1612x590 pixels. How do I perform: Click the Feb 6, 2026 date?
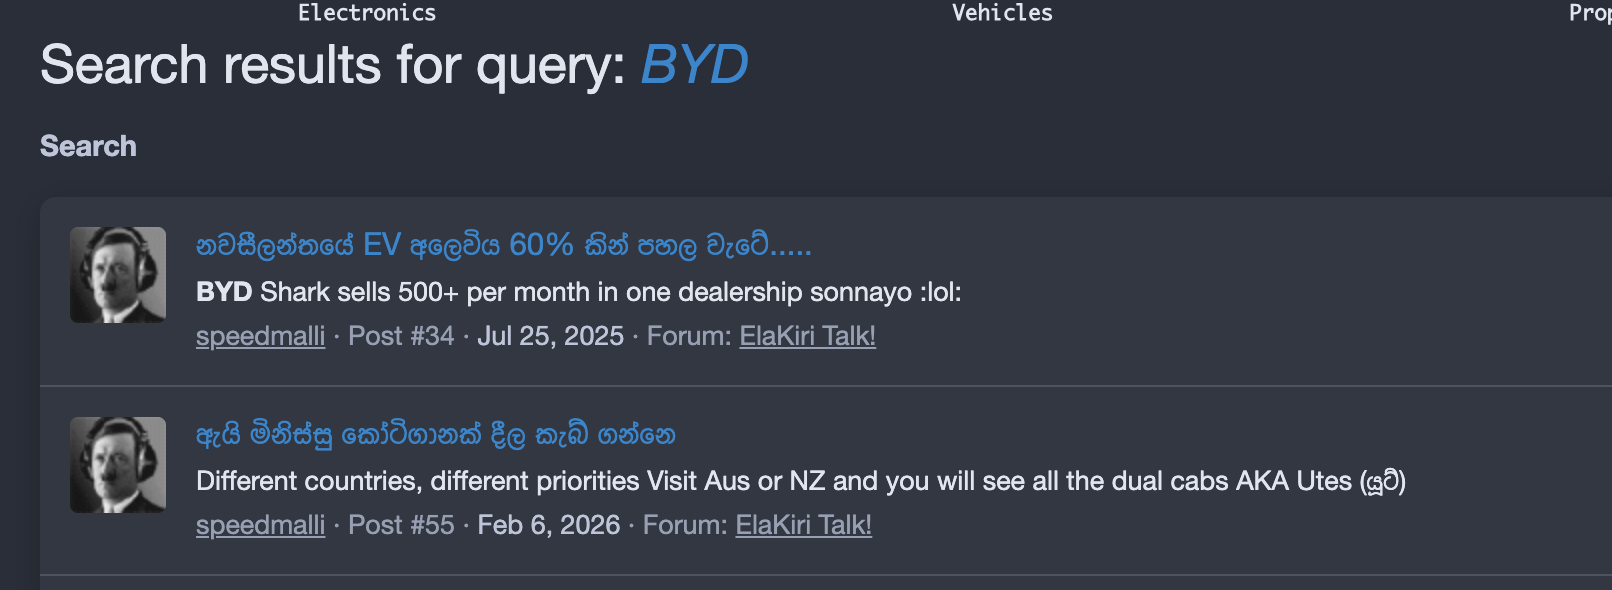point(548,525)
